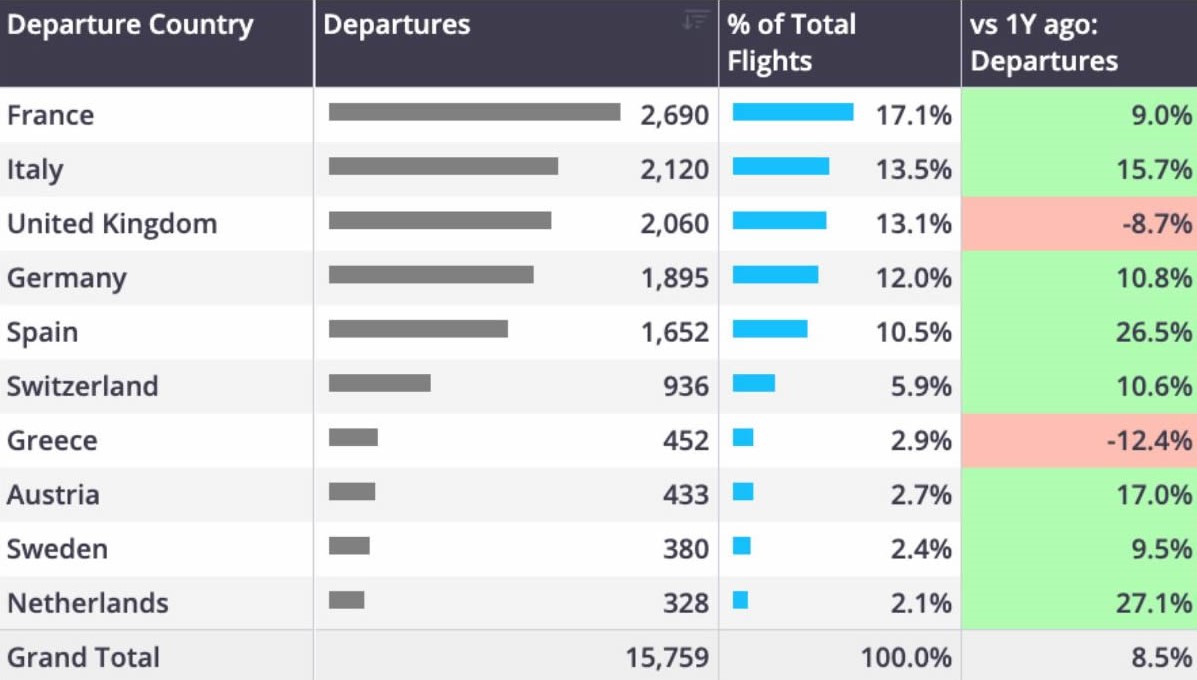Select the Netherlands 27.1% cell
Viewport: 1197px width, 680px height.
click(1079, 603)
